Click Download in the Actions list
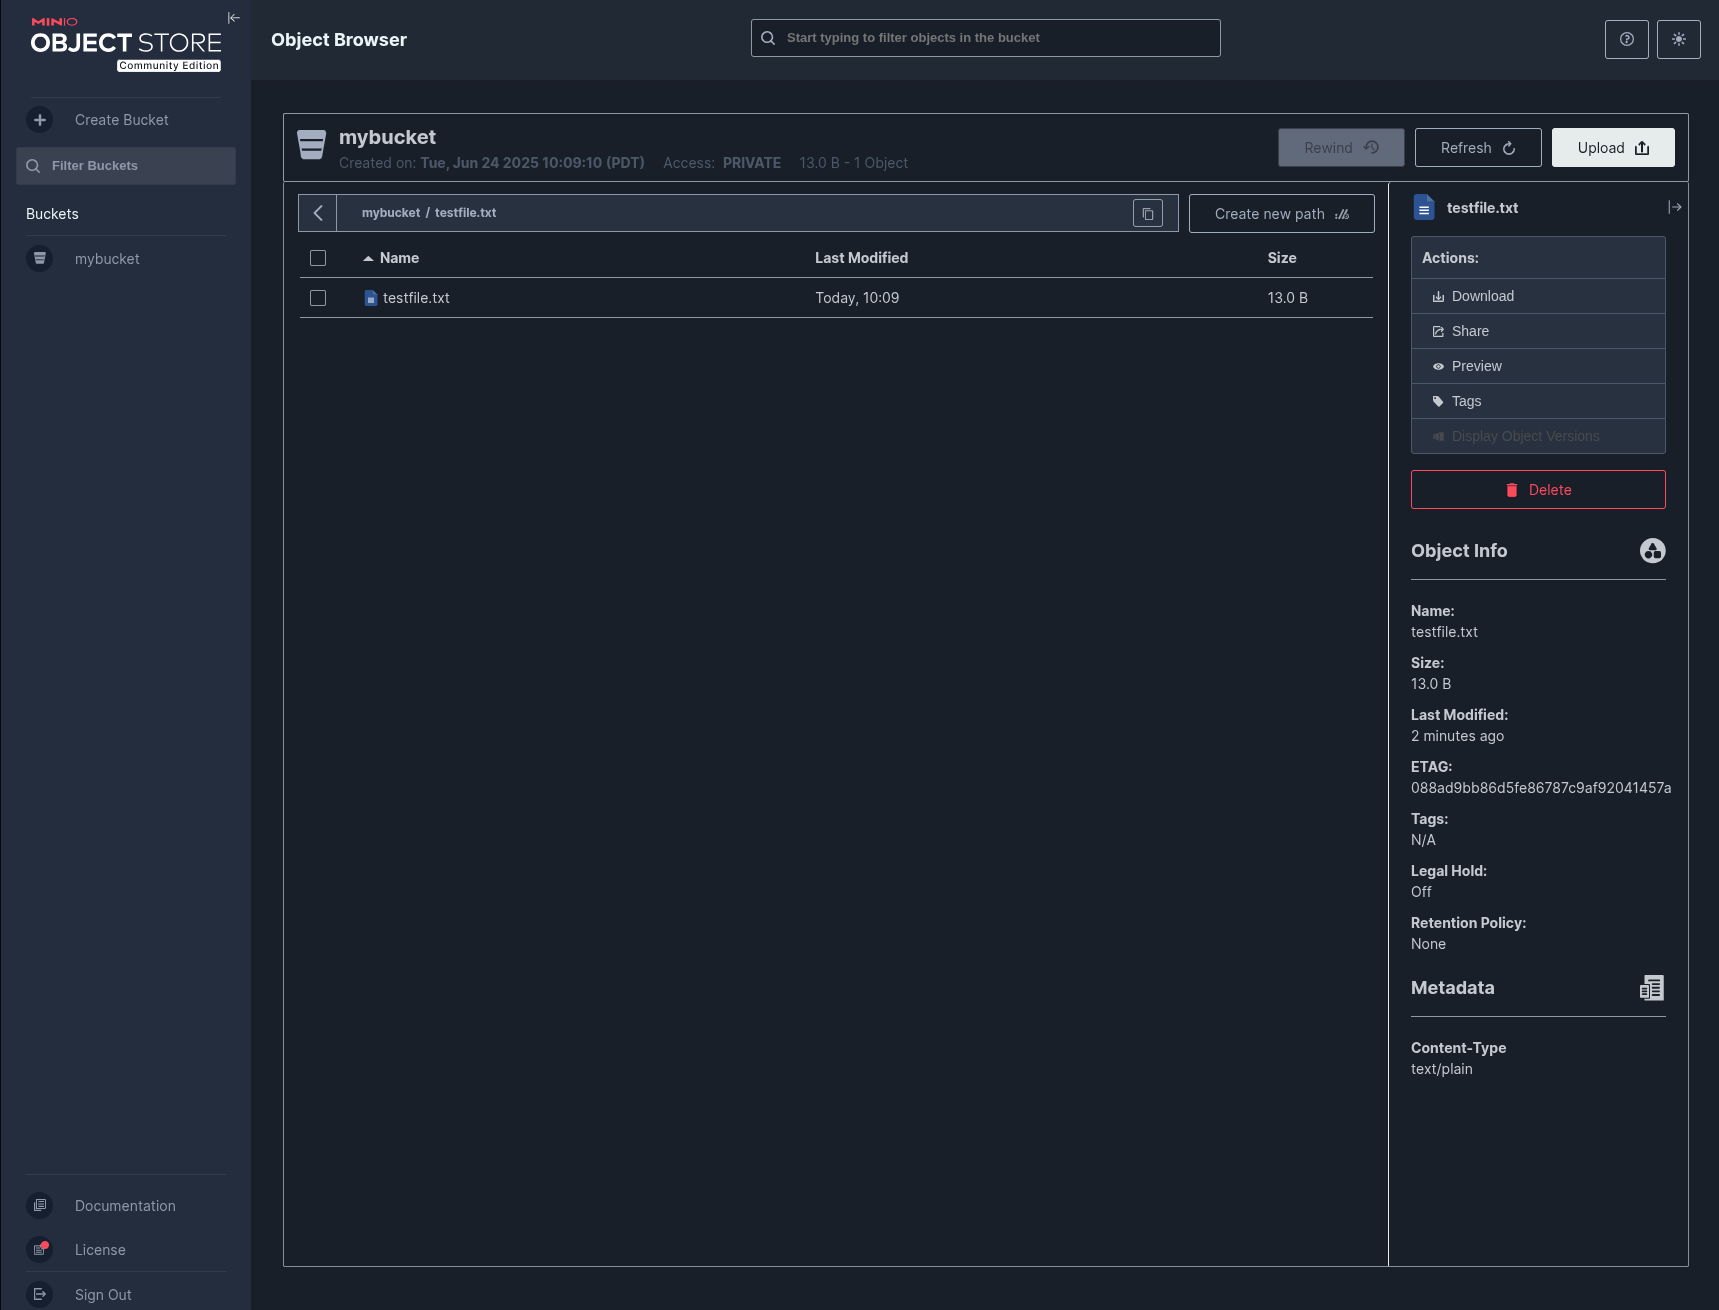1719x1310 pixels. pyautogui.click(x=1538, y=296)
